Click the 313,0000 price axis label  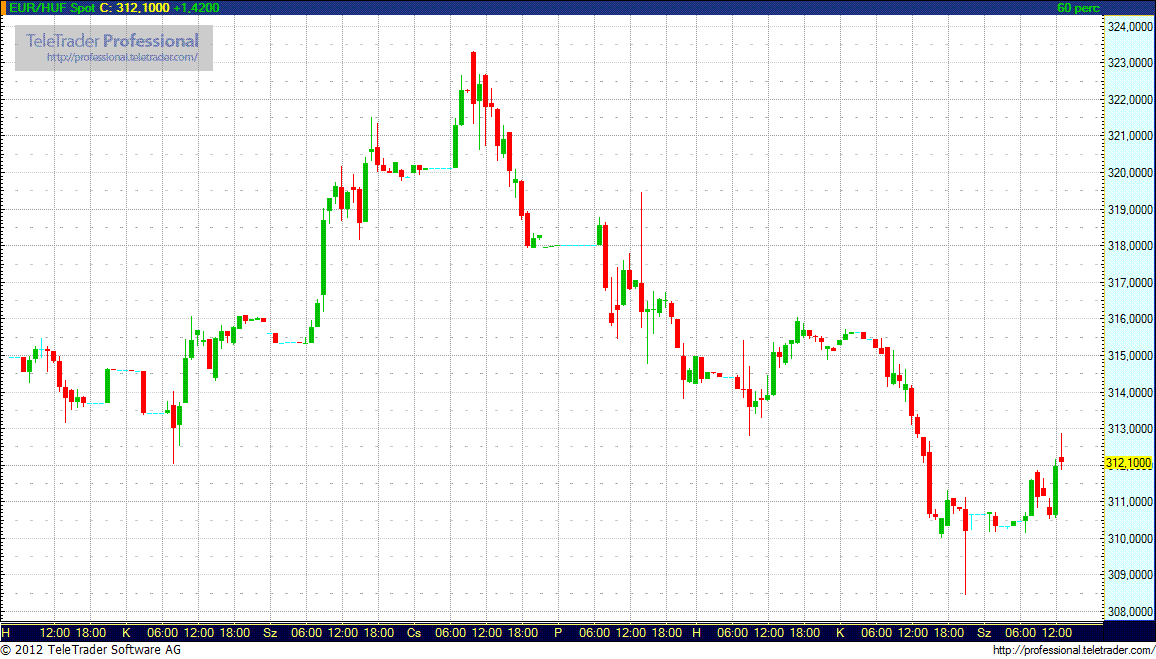pos(1129,429)
